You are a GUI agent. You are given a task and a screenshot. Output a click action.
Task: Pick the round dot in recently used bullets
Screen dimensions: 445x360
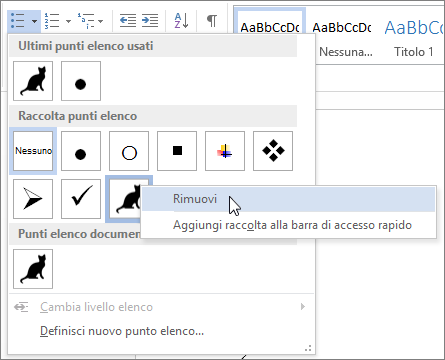[81, 81]
